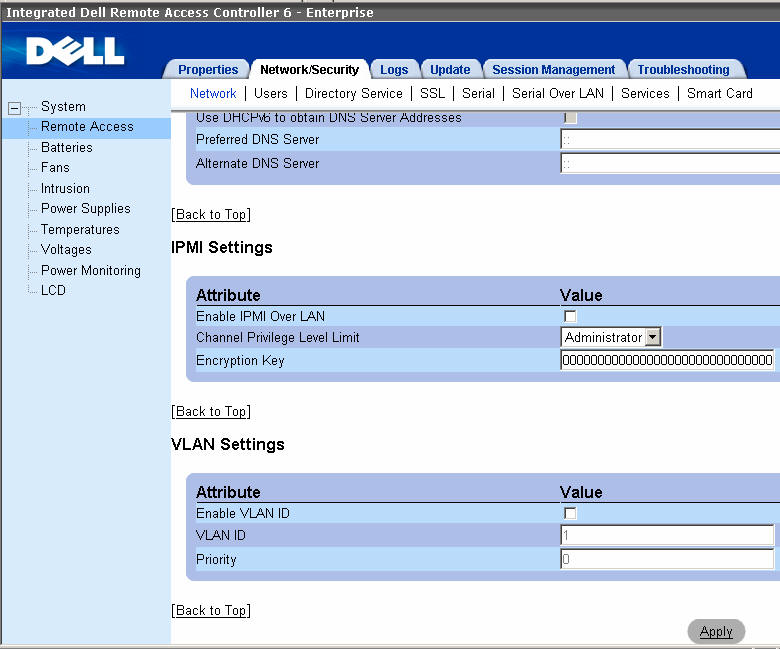780x649 pixels.
Task: Click the Encryption Key label
Action: tap(240, 361)
